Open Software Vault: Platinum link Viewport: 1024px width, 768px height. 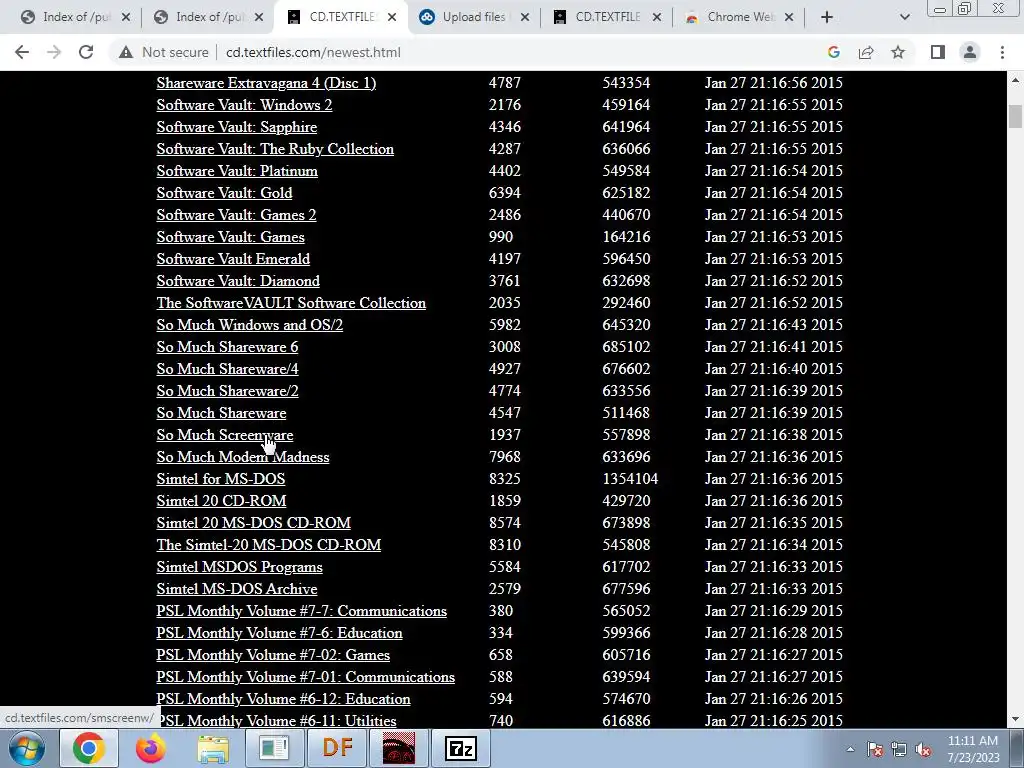[237, 171]
